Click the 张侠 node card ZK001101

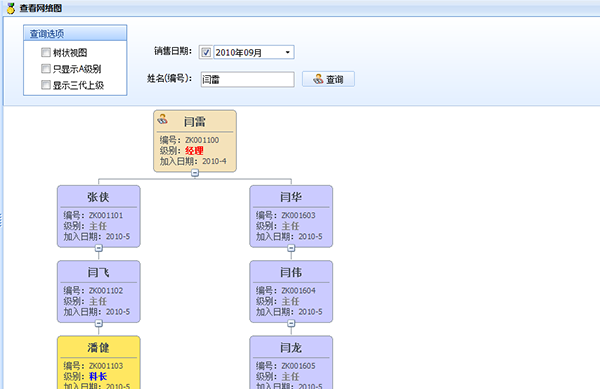99,216
